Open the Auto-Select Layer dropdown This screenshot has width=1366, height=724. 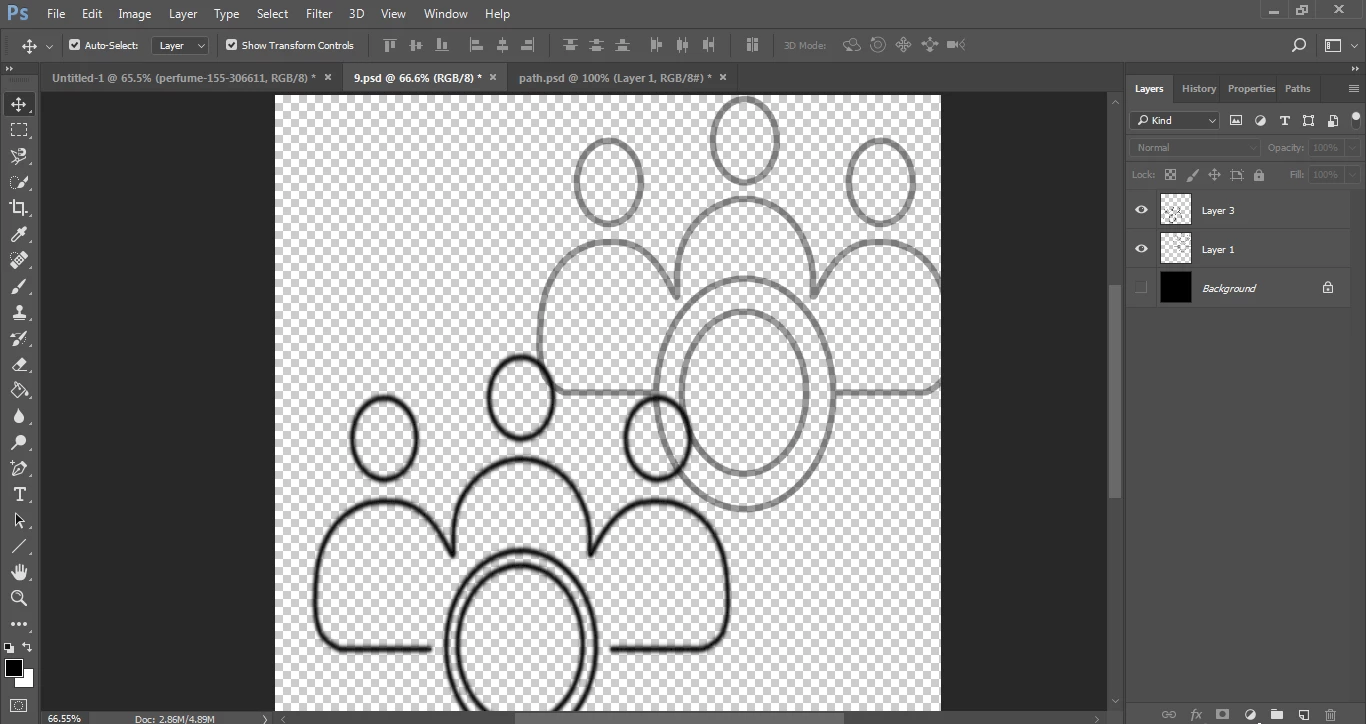click(180, 45)
